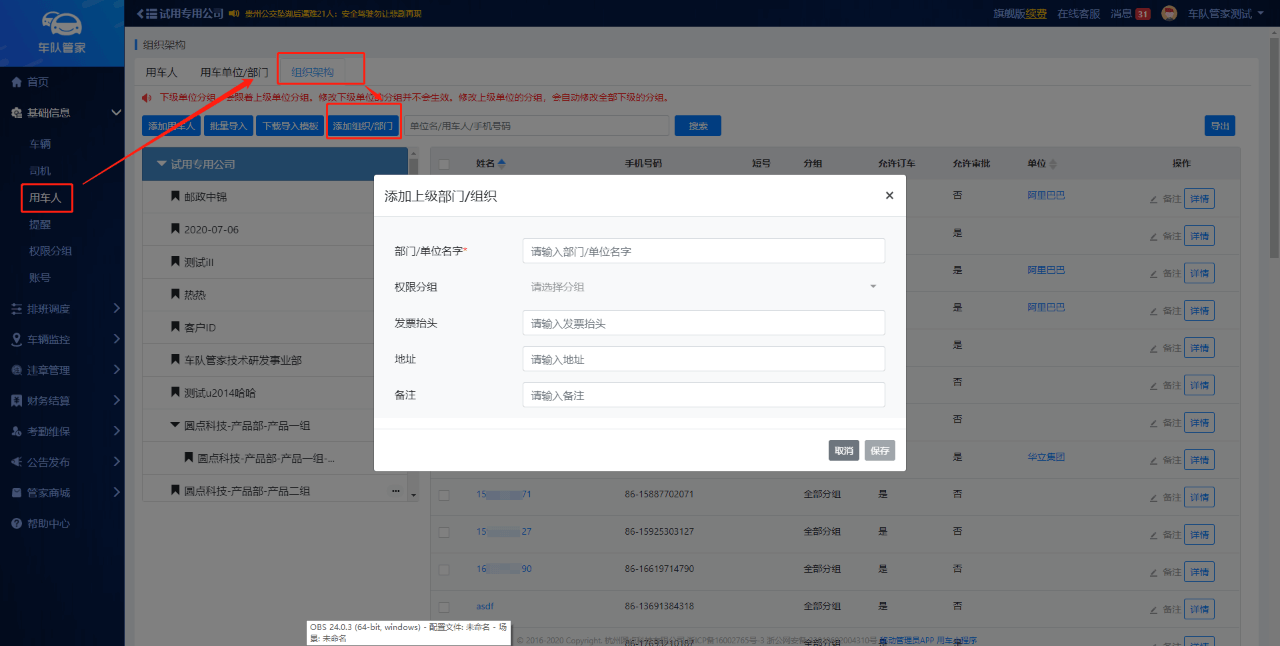
Task: Click the pencil 备注 icon for first row
Action: coord(1155,198)
